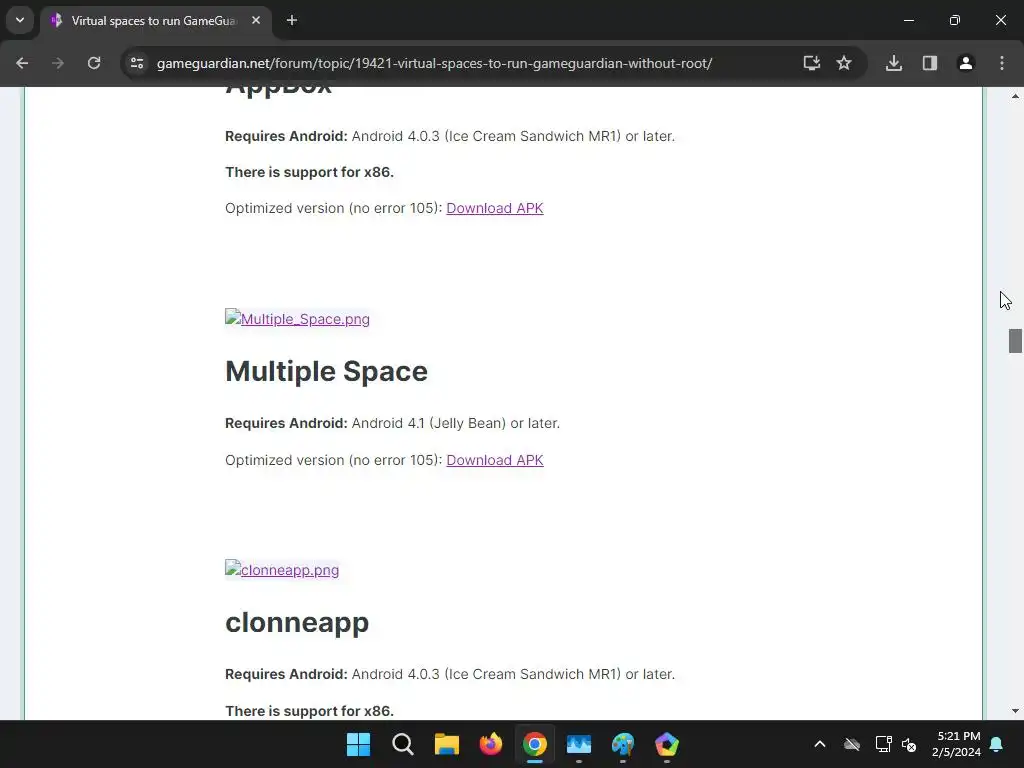Image resolution: width=1024 pixels, height=768 pixels.
Task: Open the Chrome three-dot menu
Action: pyautogui.click(x=1002, y=63)
